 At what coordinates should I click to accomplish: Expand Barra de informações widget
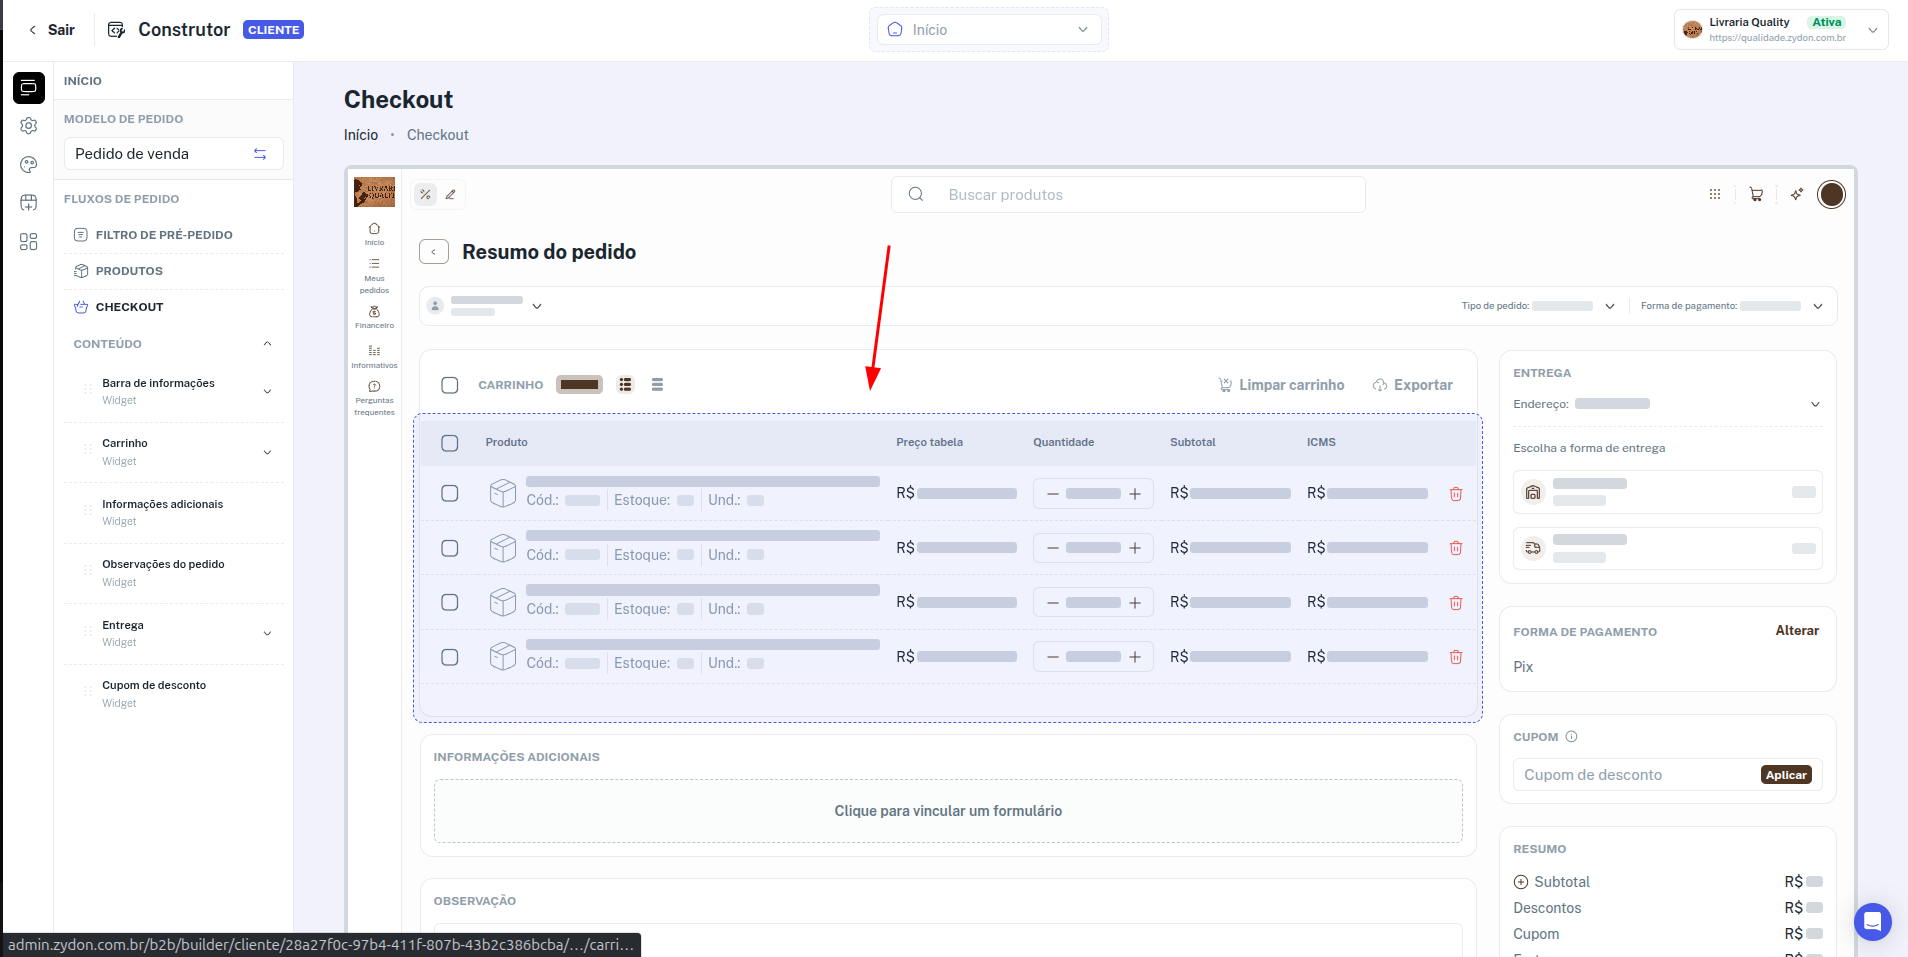click(267, 392)
